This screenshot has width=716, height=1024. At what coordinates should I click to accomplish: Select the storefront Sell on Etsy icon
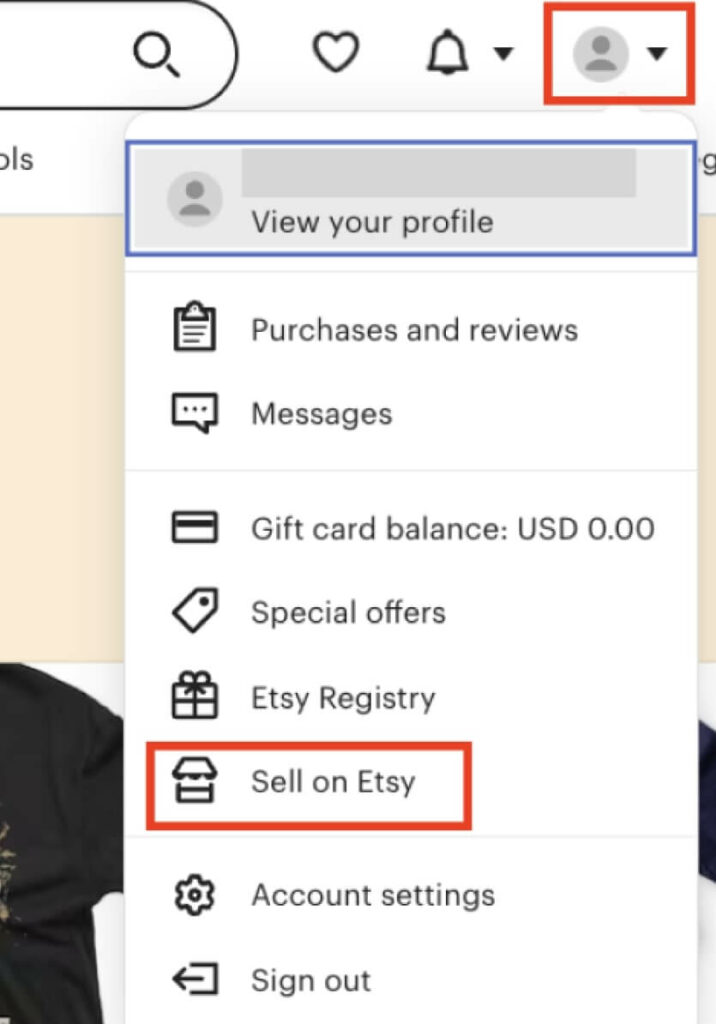point(196,782)
